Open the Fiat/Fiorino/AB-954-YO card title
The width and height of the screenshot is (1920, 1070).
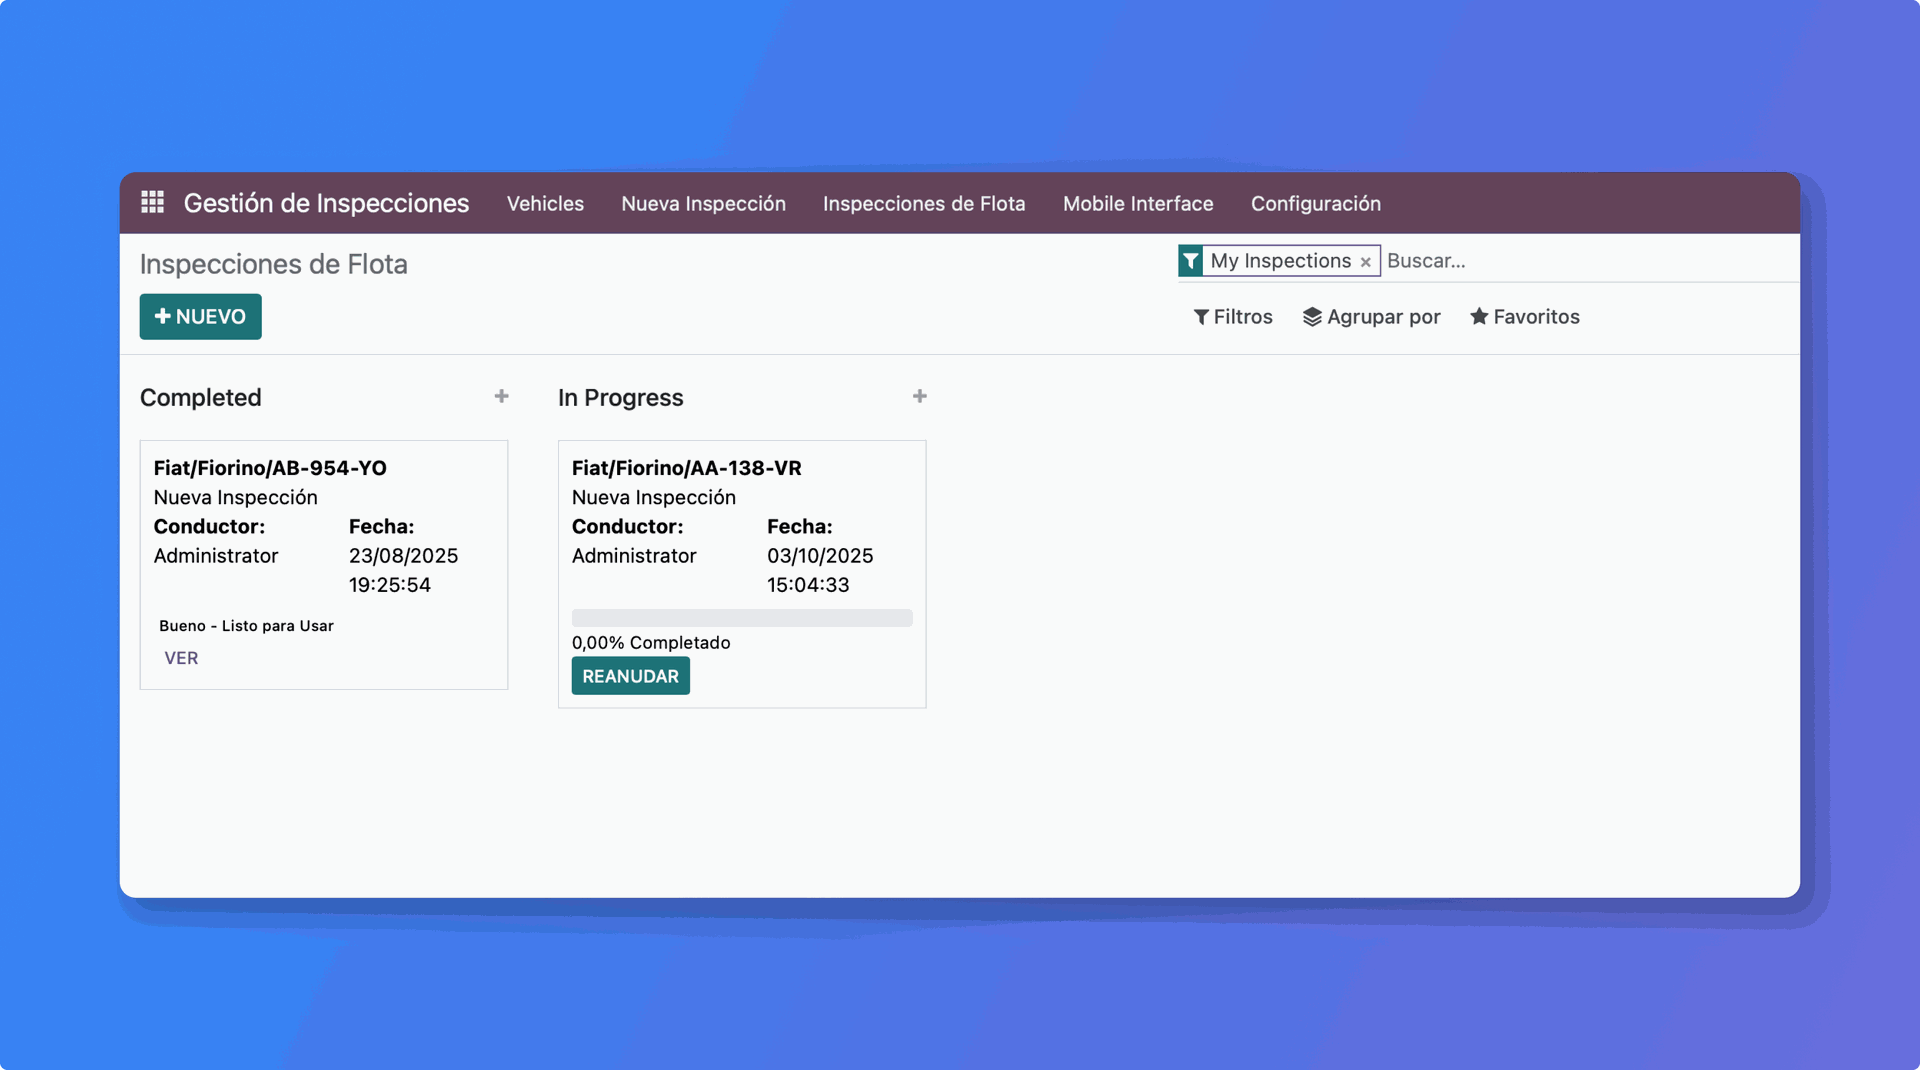[x=270, y=468]
